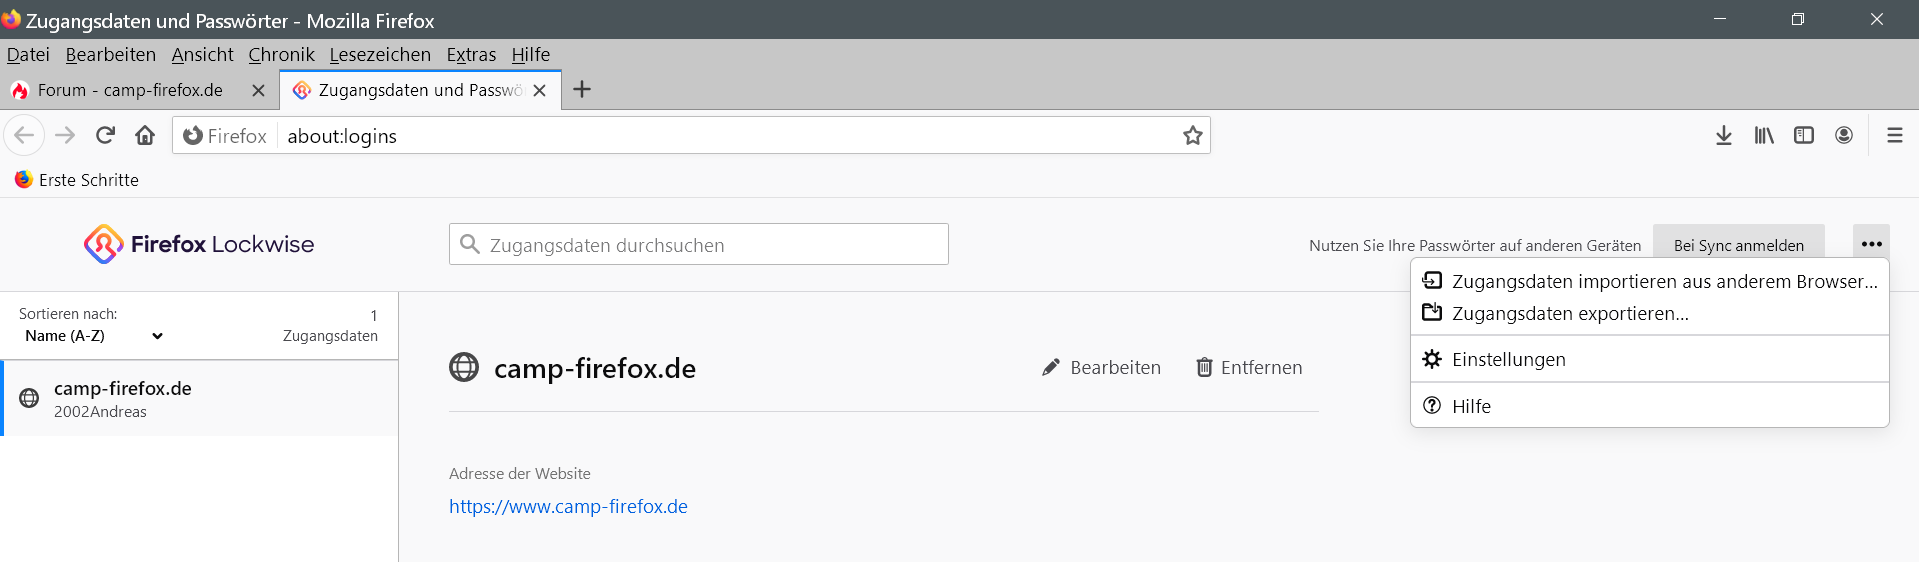Go to the browser home page

pyautogui.click(x=145, y=135)
